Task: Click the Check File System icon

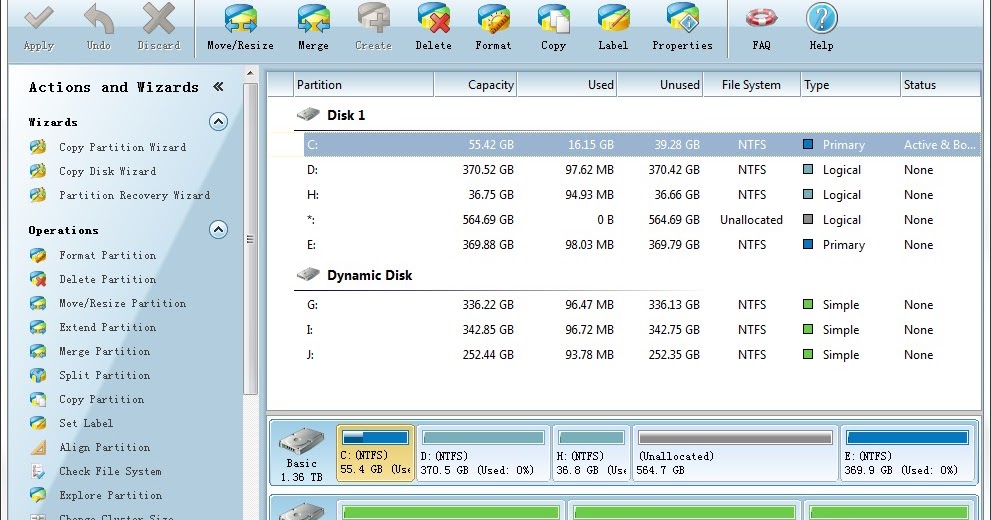Action: point(38,471)
